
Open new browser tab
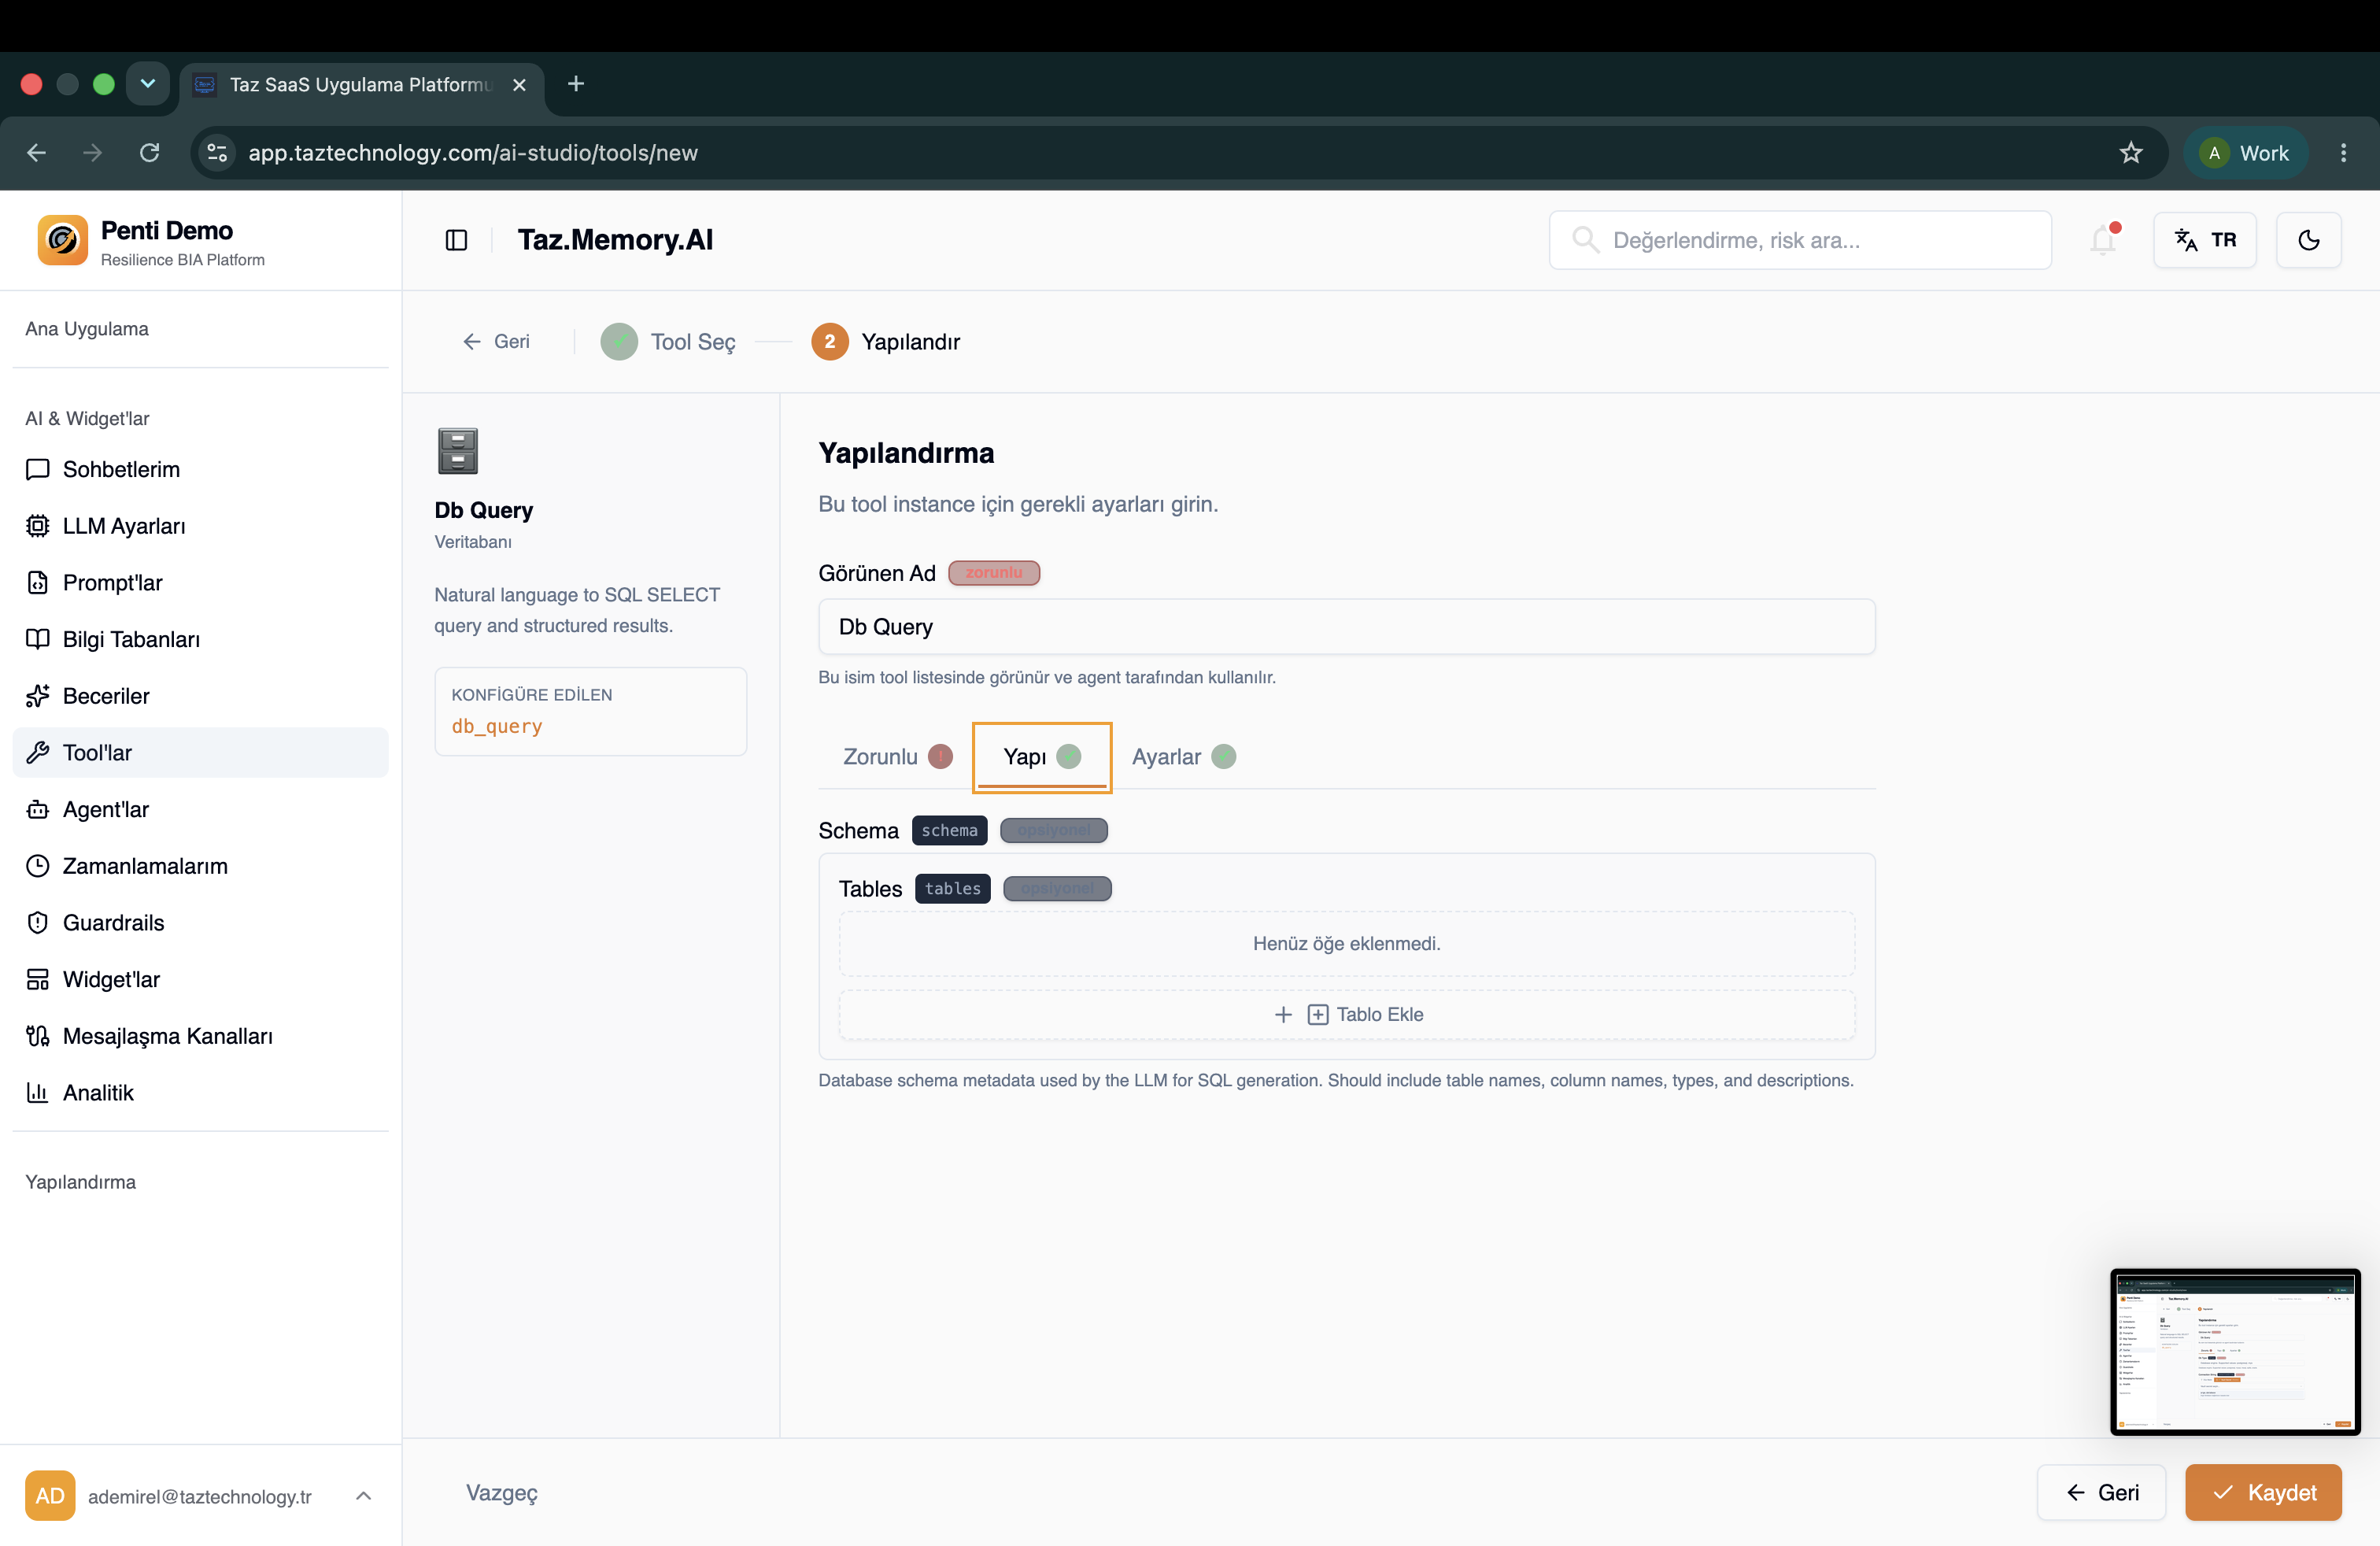[576, 84]
